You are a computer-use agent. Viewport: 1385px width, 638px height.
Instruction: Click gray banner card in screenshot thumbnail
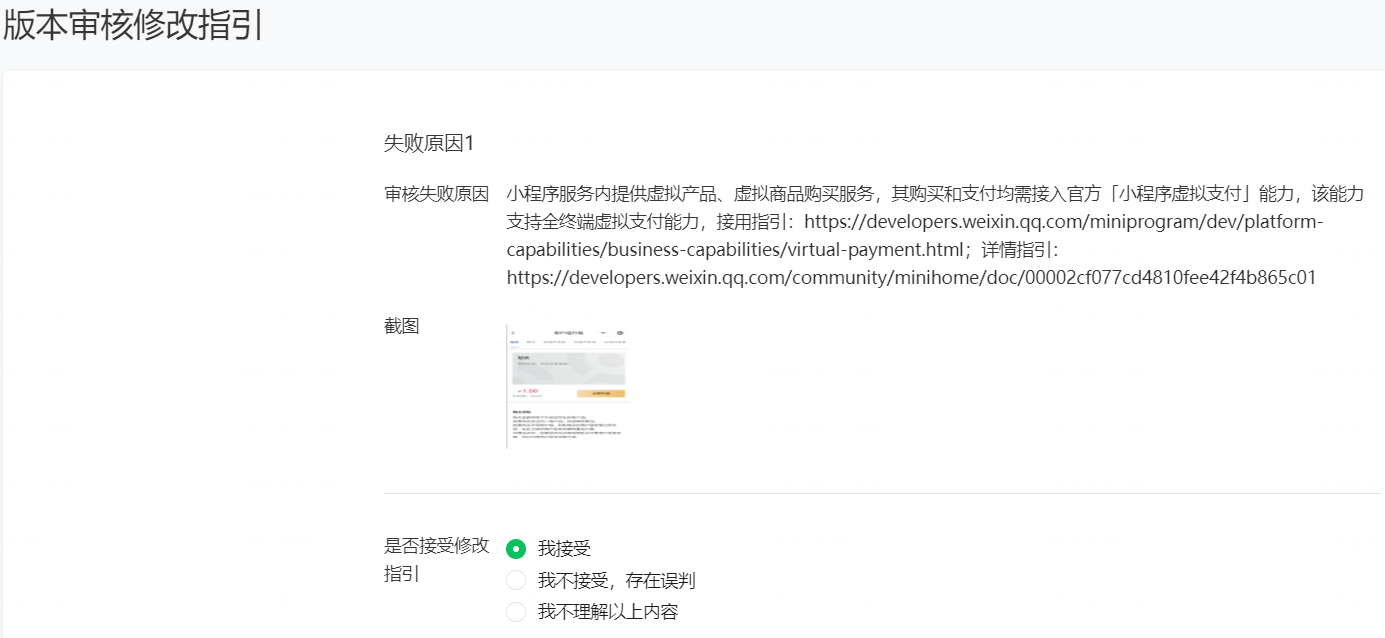tap(568, 367)
